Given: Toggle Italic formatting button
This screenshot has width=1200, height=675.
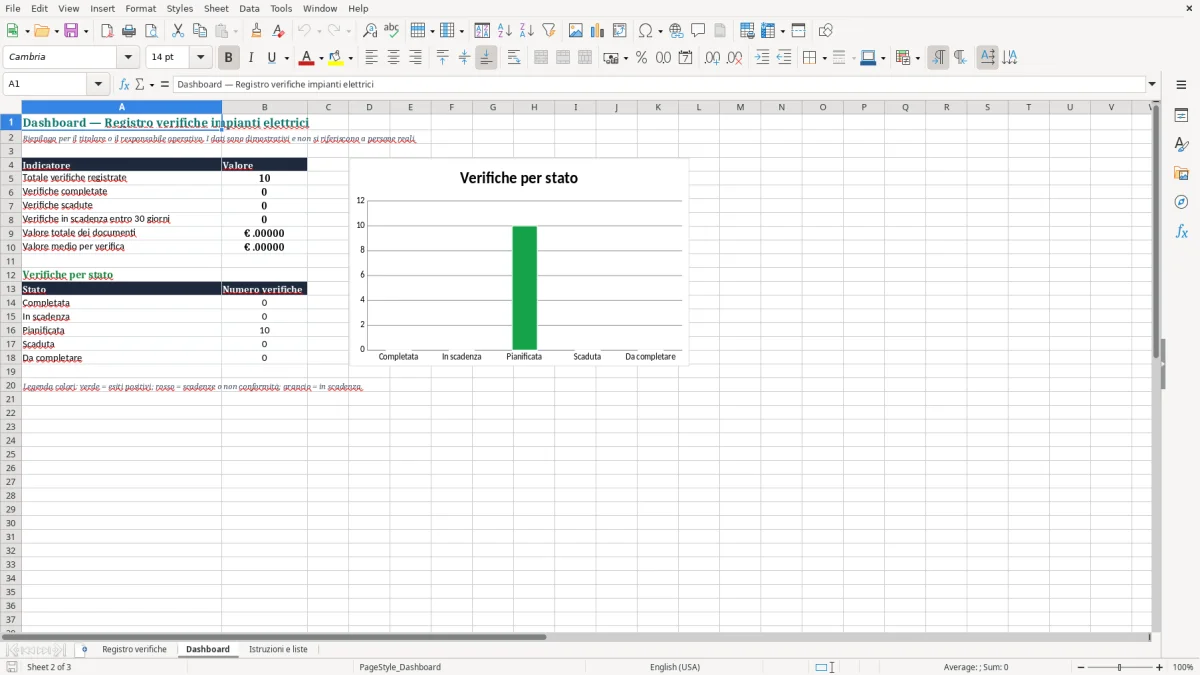Looking at the screenshot, I should click(250, 58).
